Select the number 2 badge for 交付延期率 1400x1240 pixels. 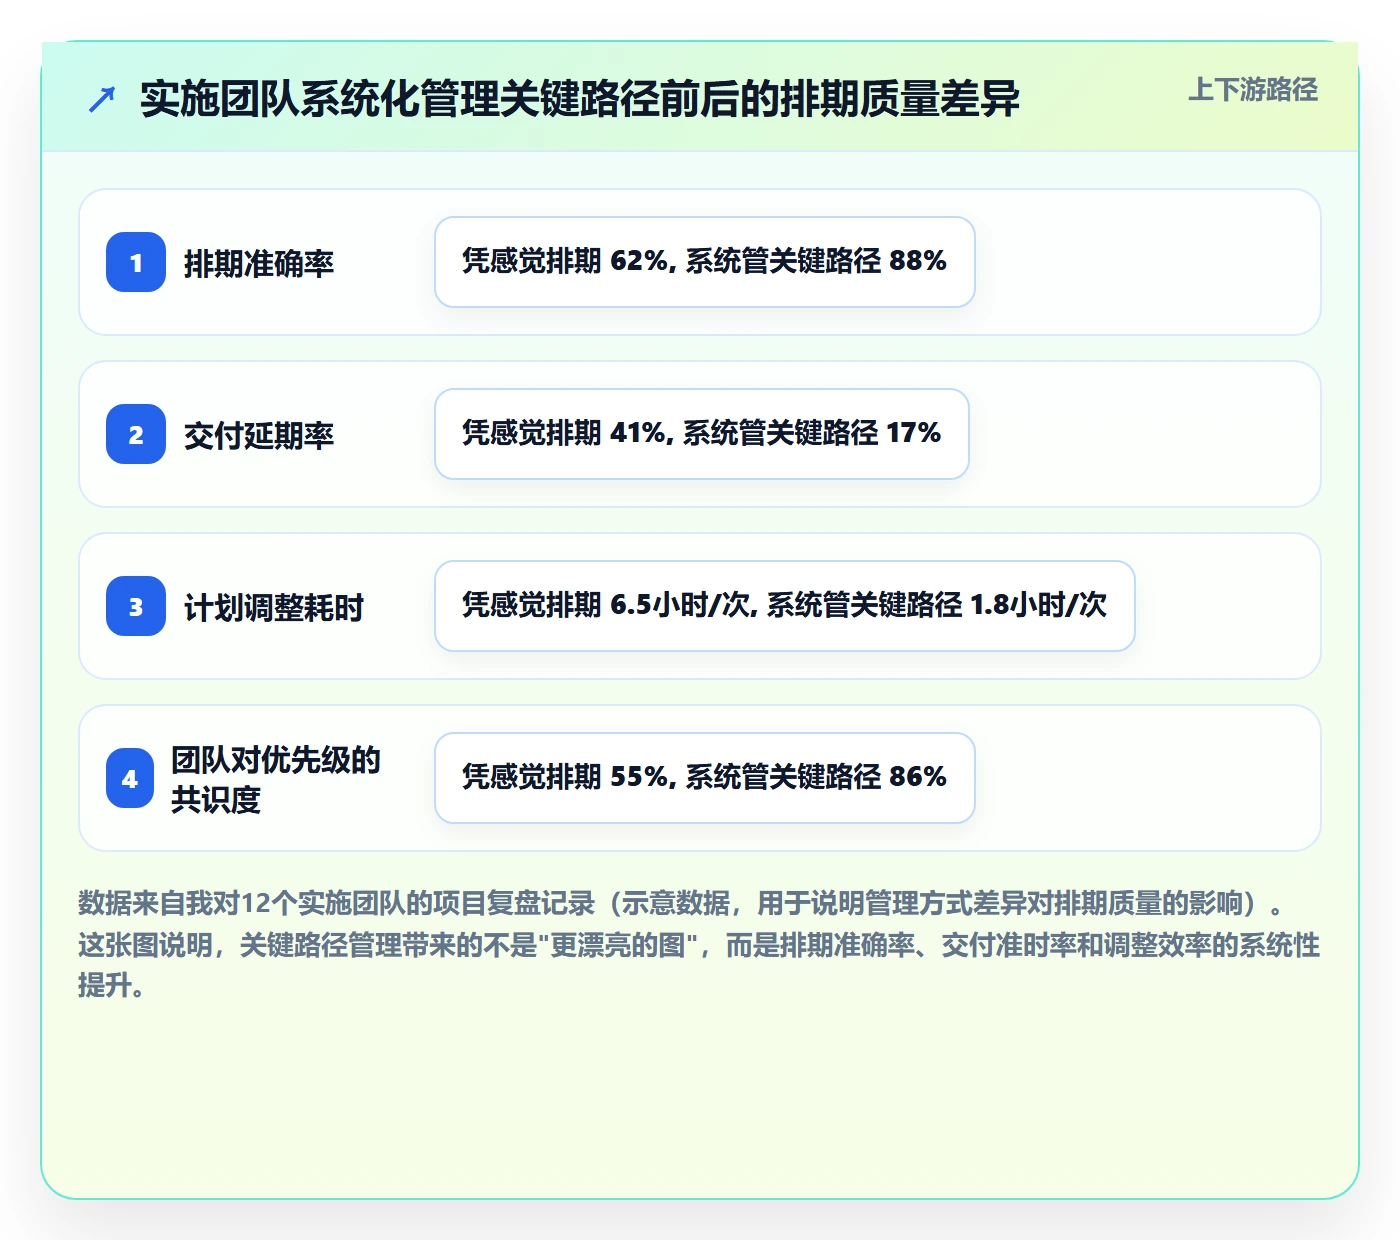coord(136,434)
